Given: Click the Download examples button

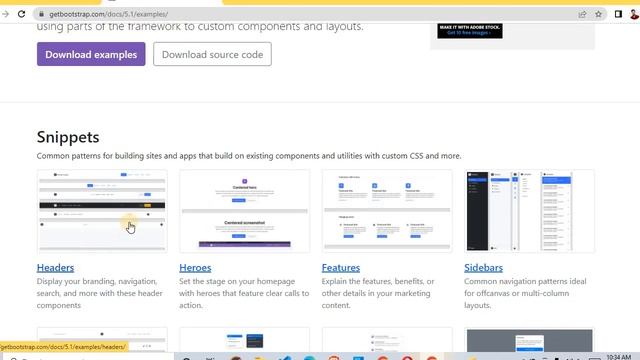Looking at the screenshot, I should [91, 54].
